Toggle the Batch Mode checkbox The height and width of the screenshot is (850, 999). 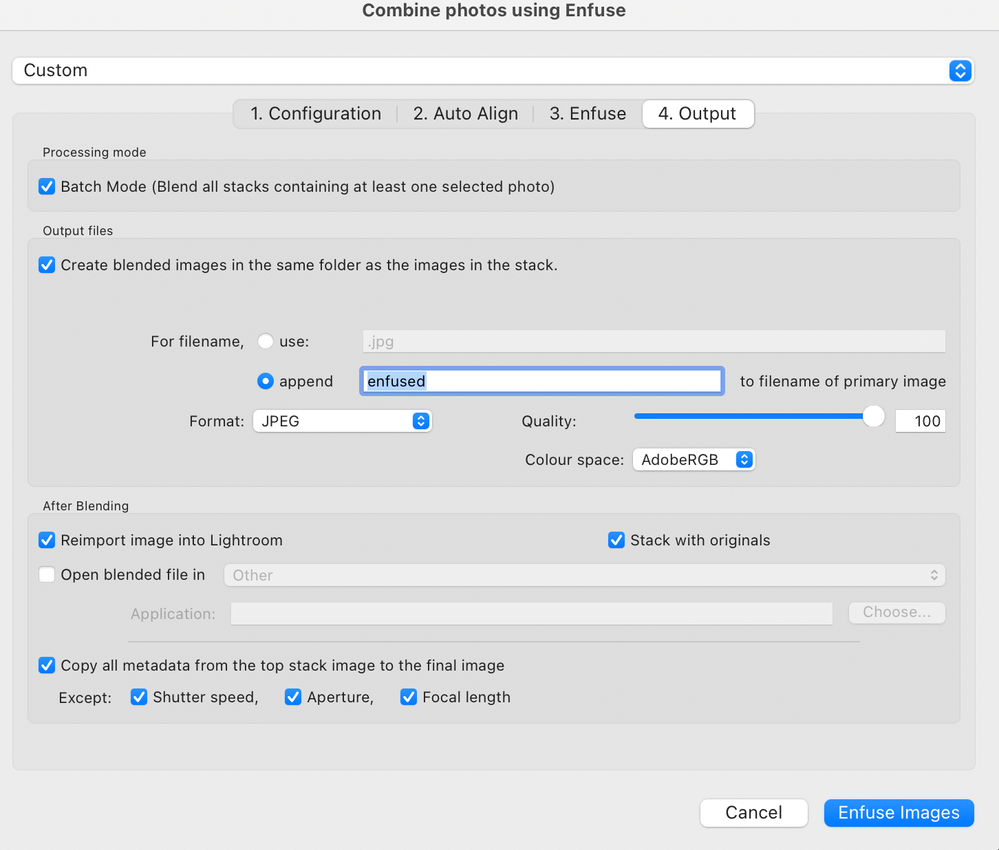[47, 186]
